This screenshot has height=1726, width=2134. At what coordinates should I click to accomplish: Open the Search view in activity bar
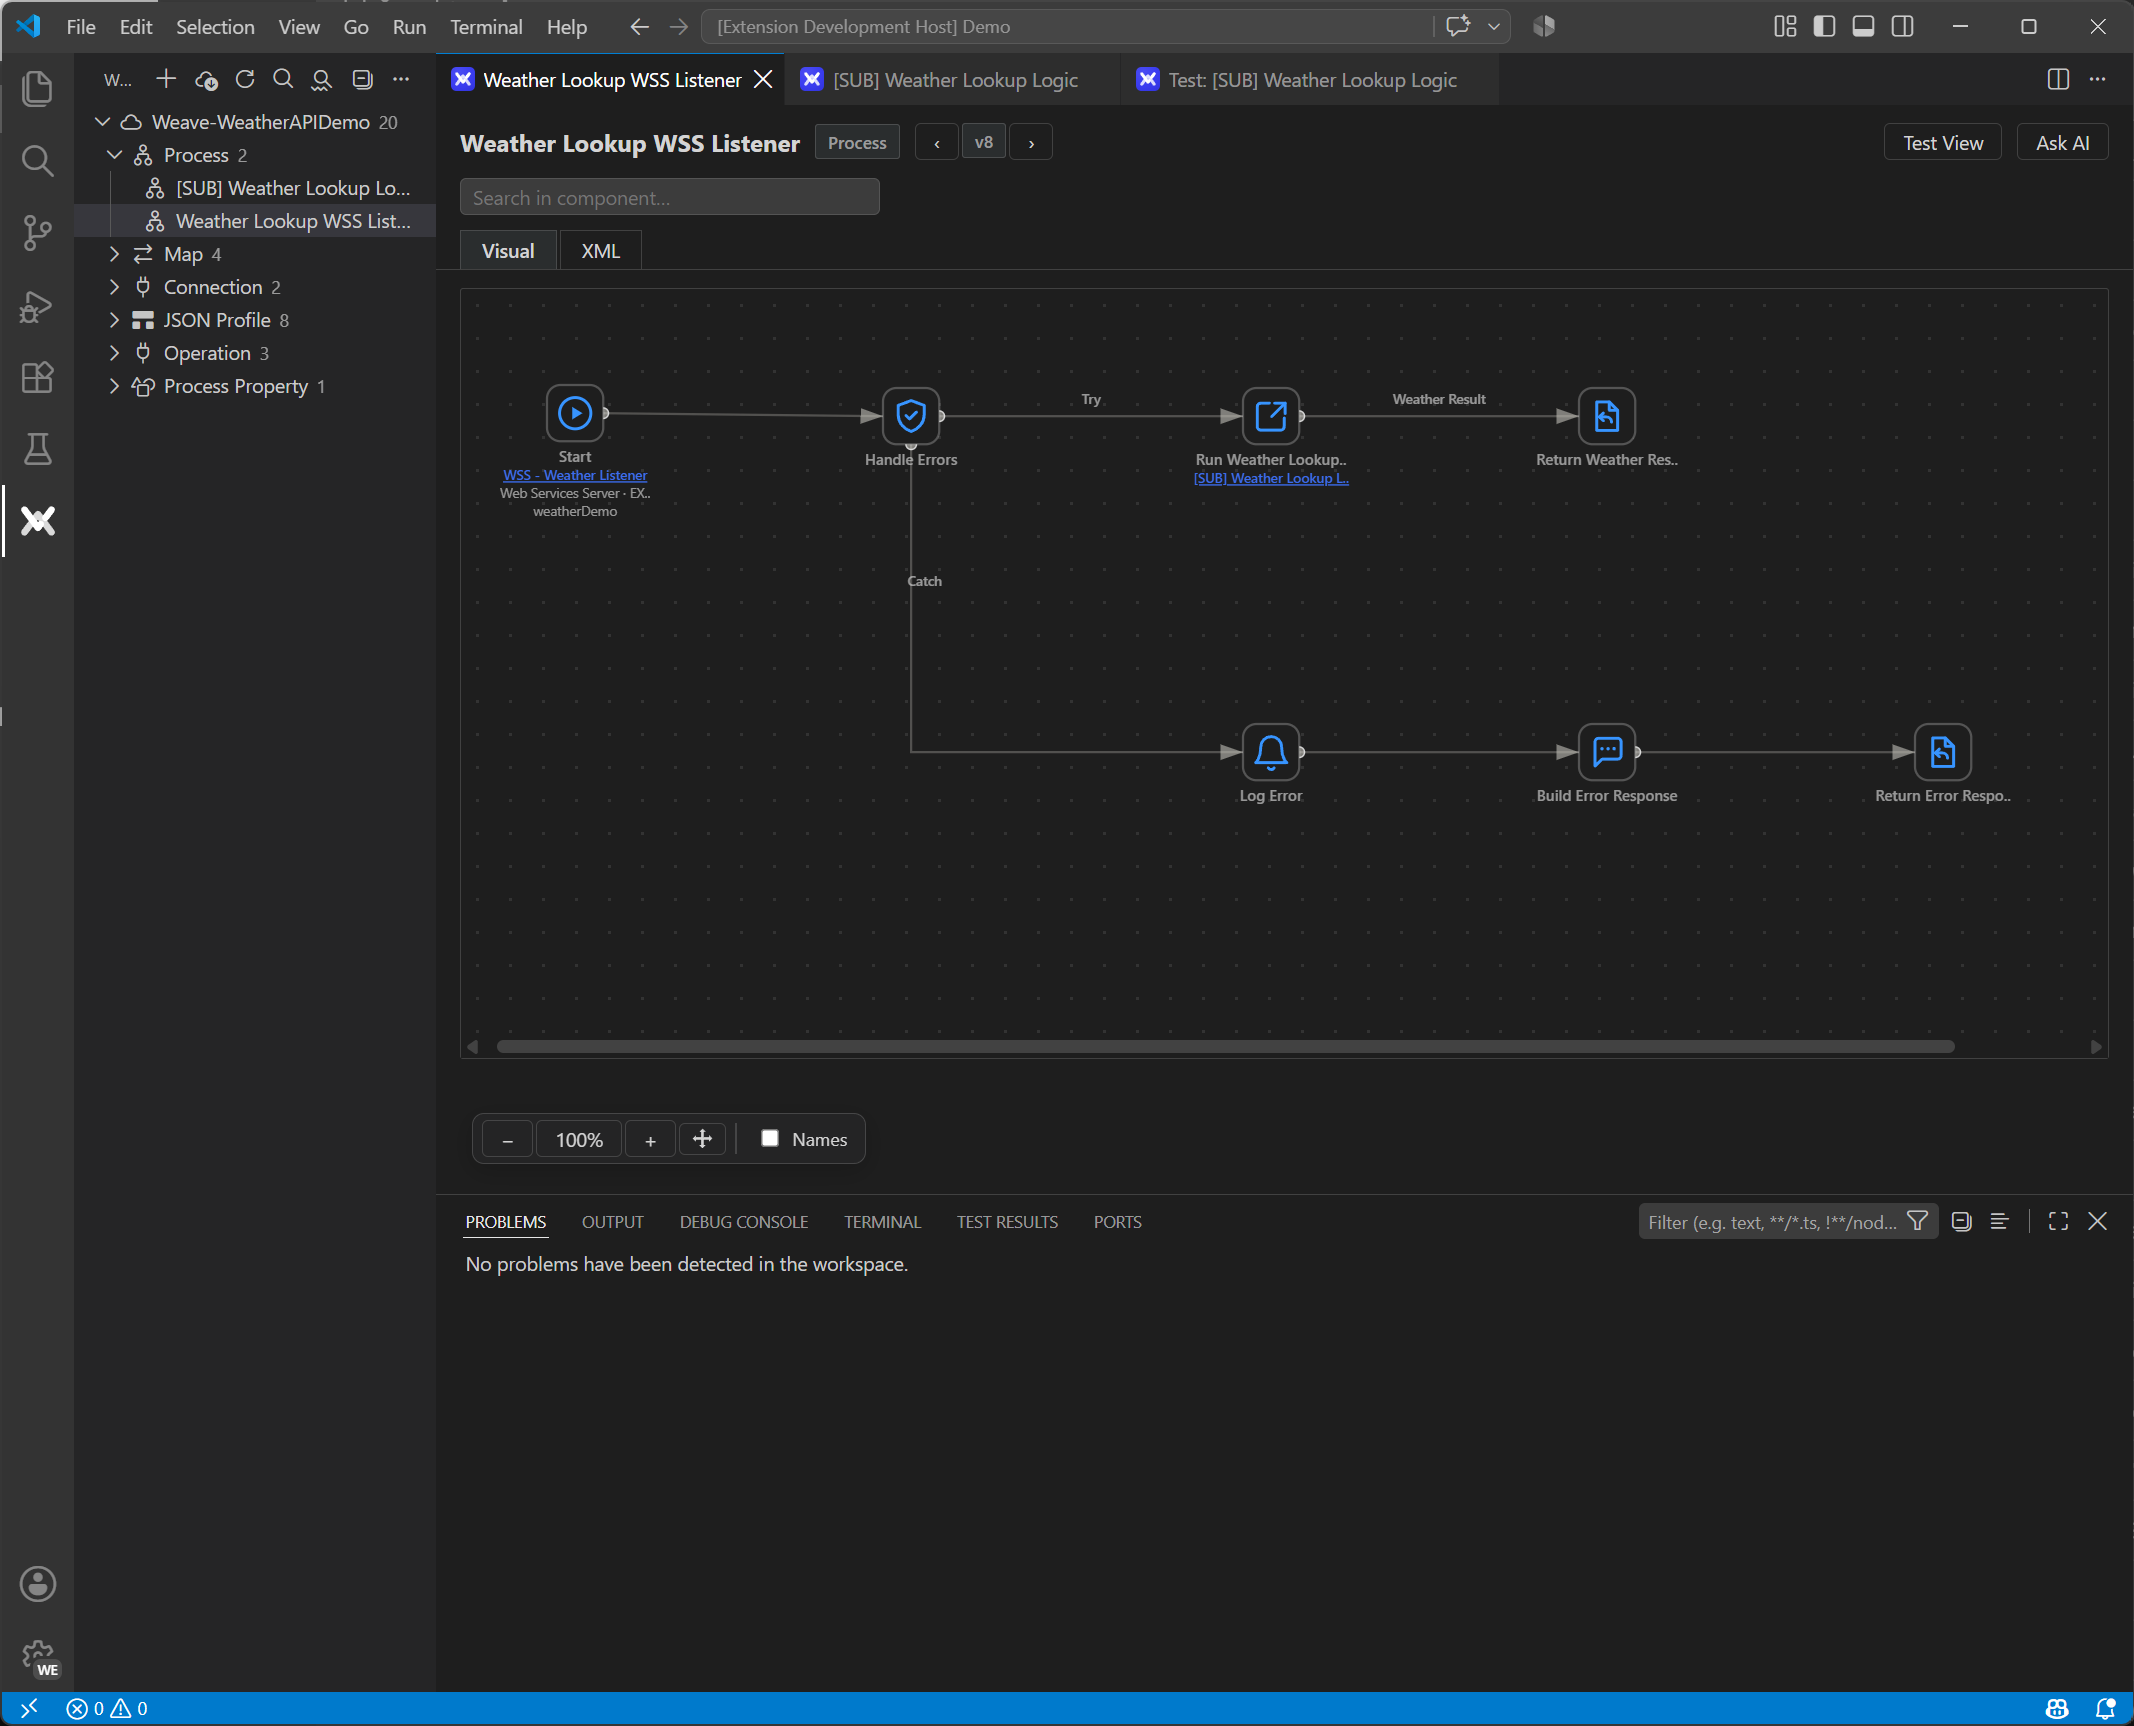tap(37, 160)
